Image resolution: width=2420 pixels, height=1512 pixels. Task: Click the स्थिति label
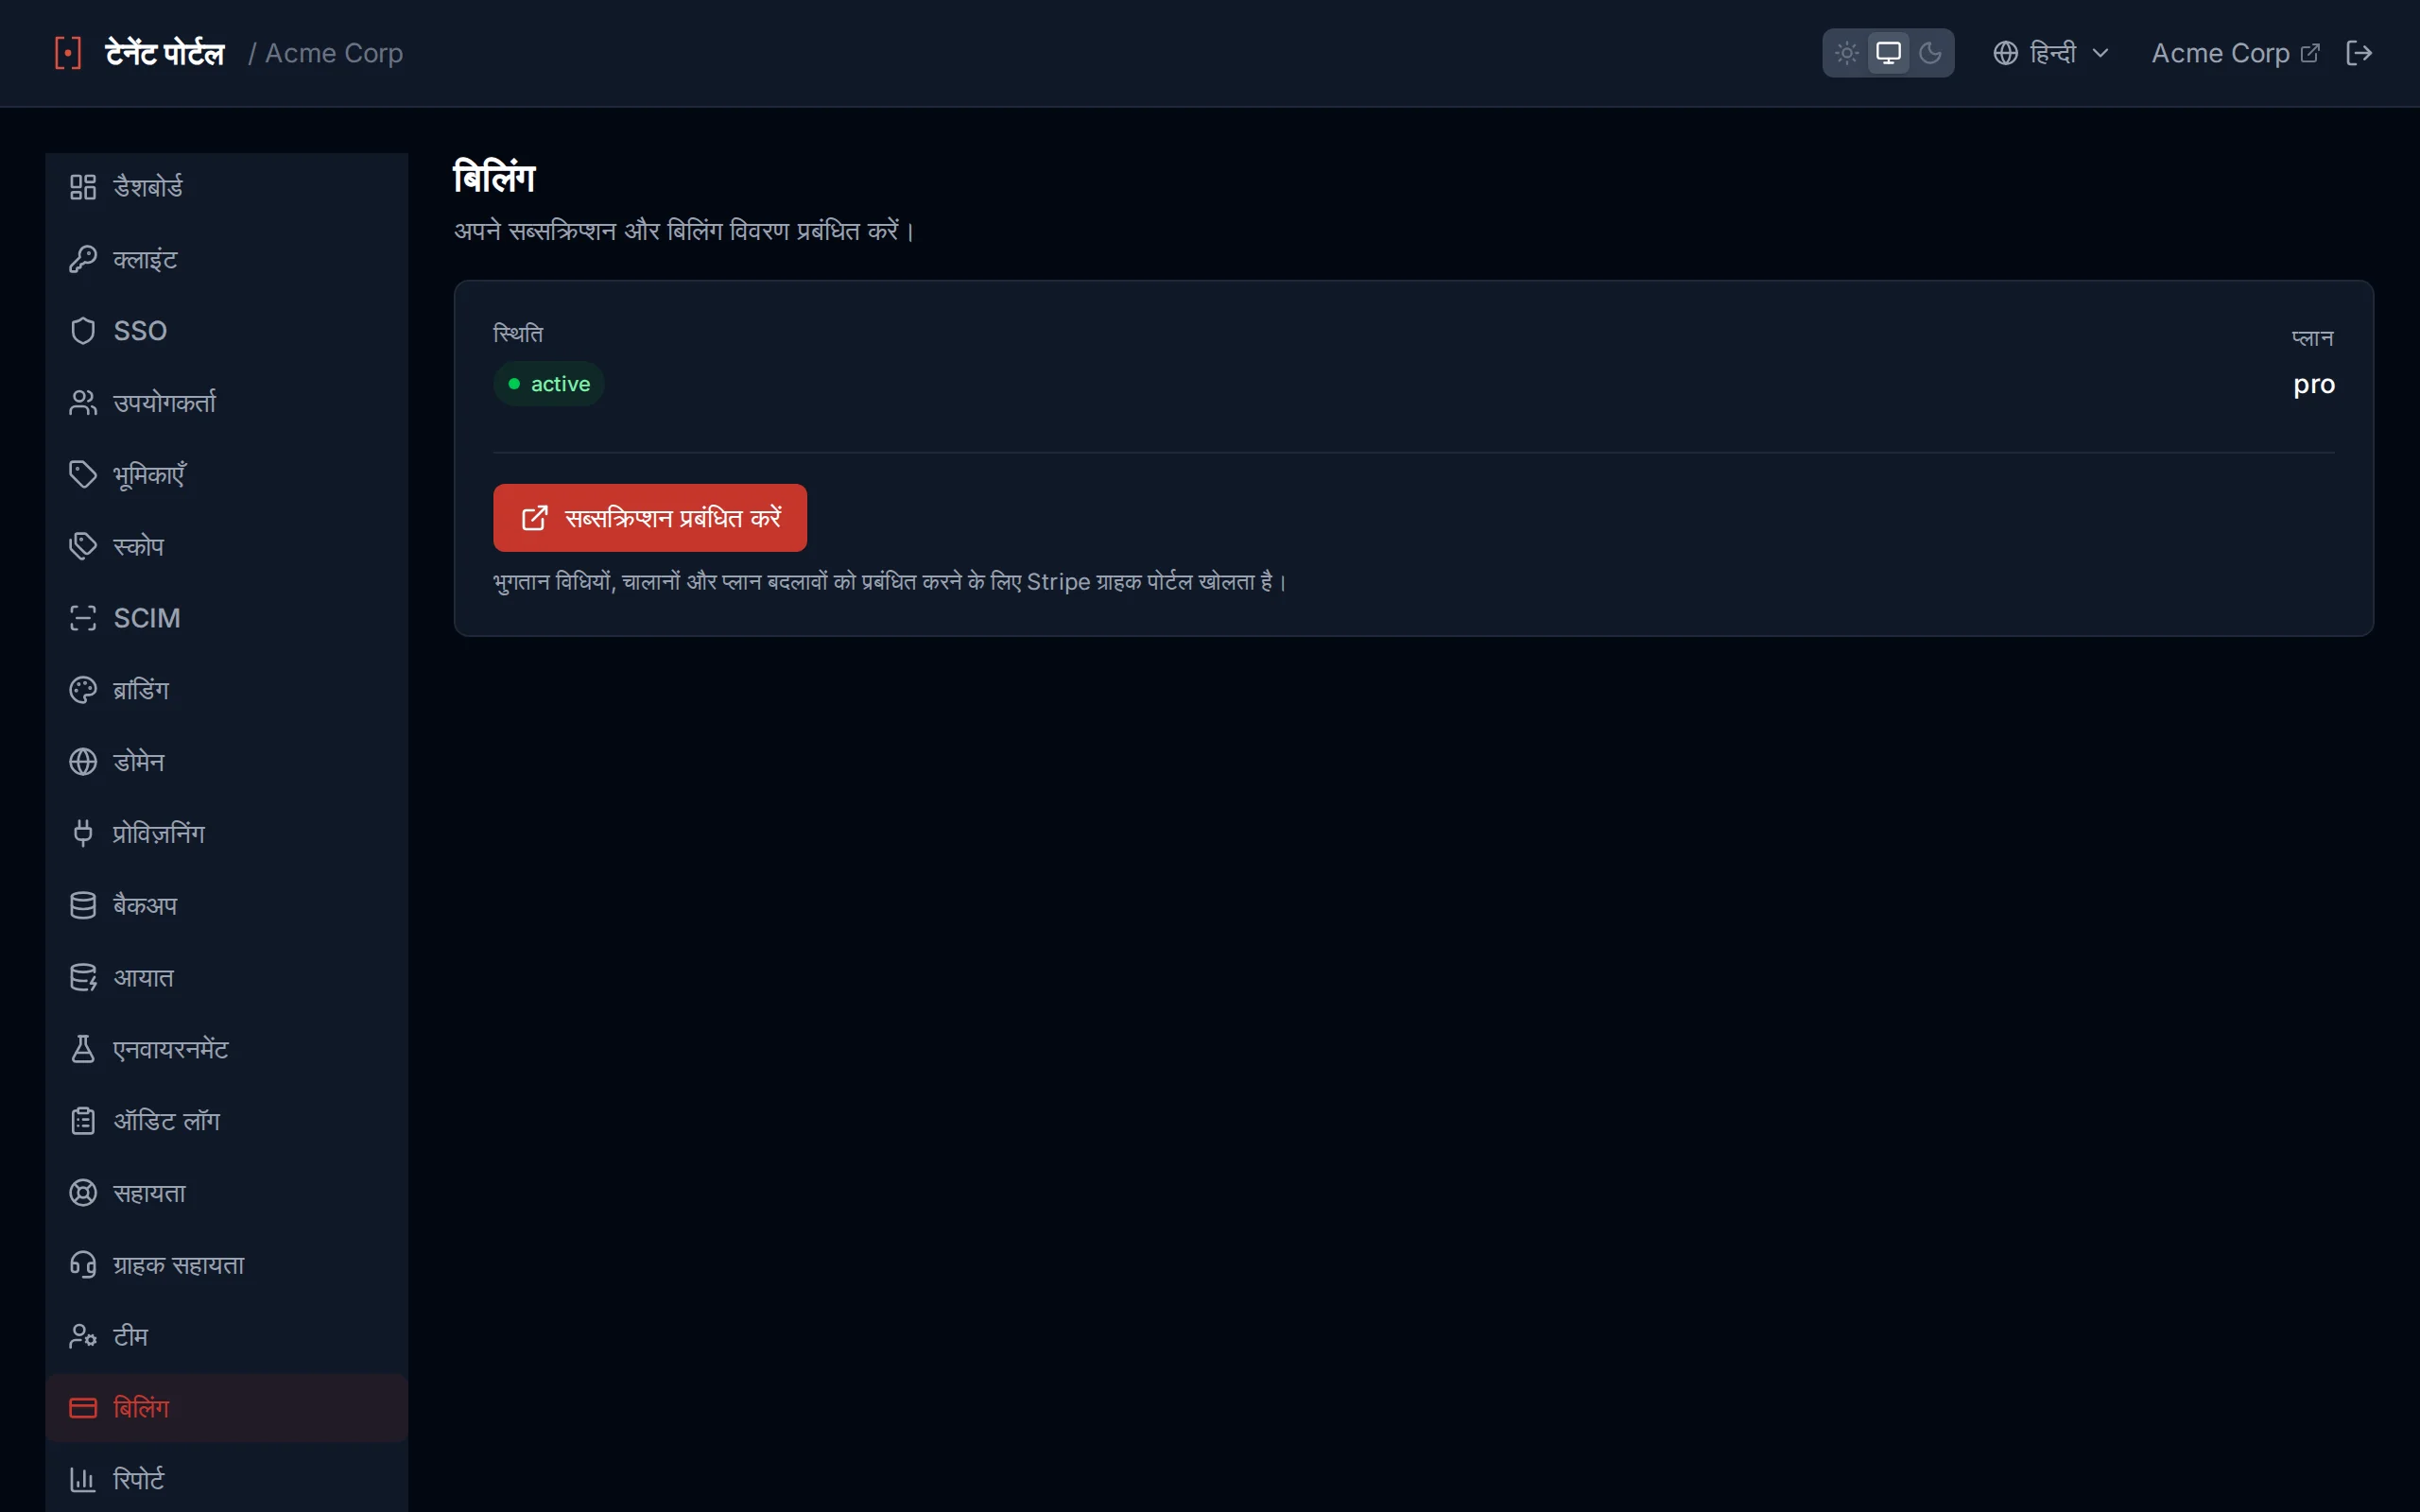point(518,333)
